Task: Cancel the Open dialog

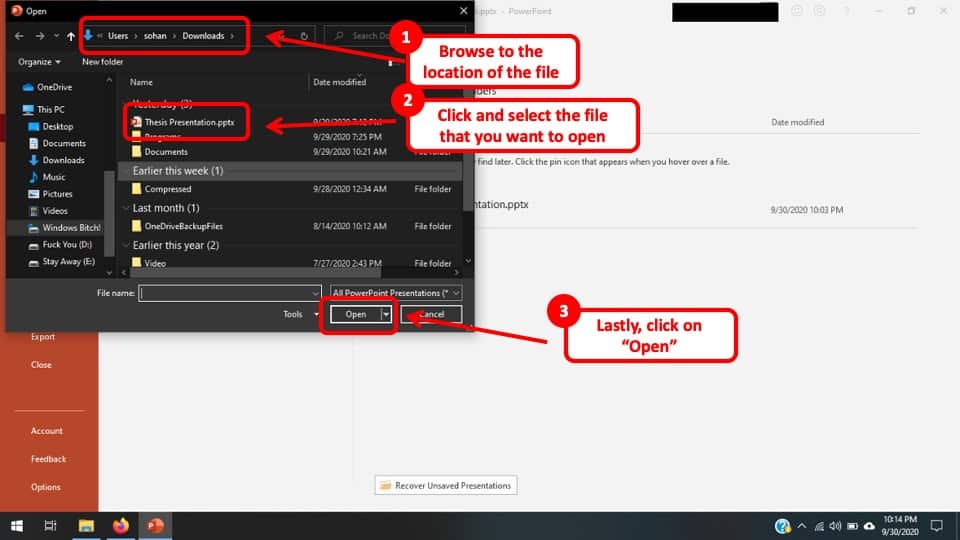Action: point(431,314)
